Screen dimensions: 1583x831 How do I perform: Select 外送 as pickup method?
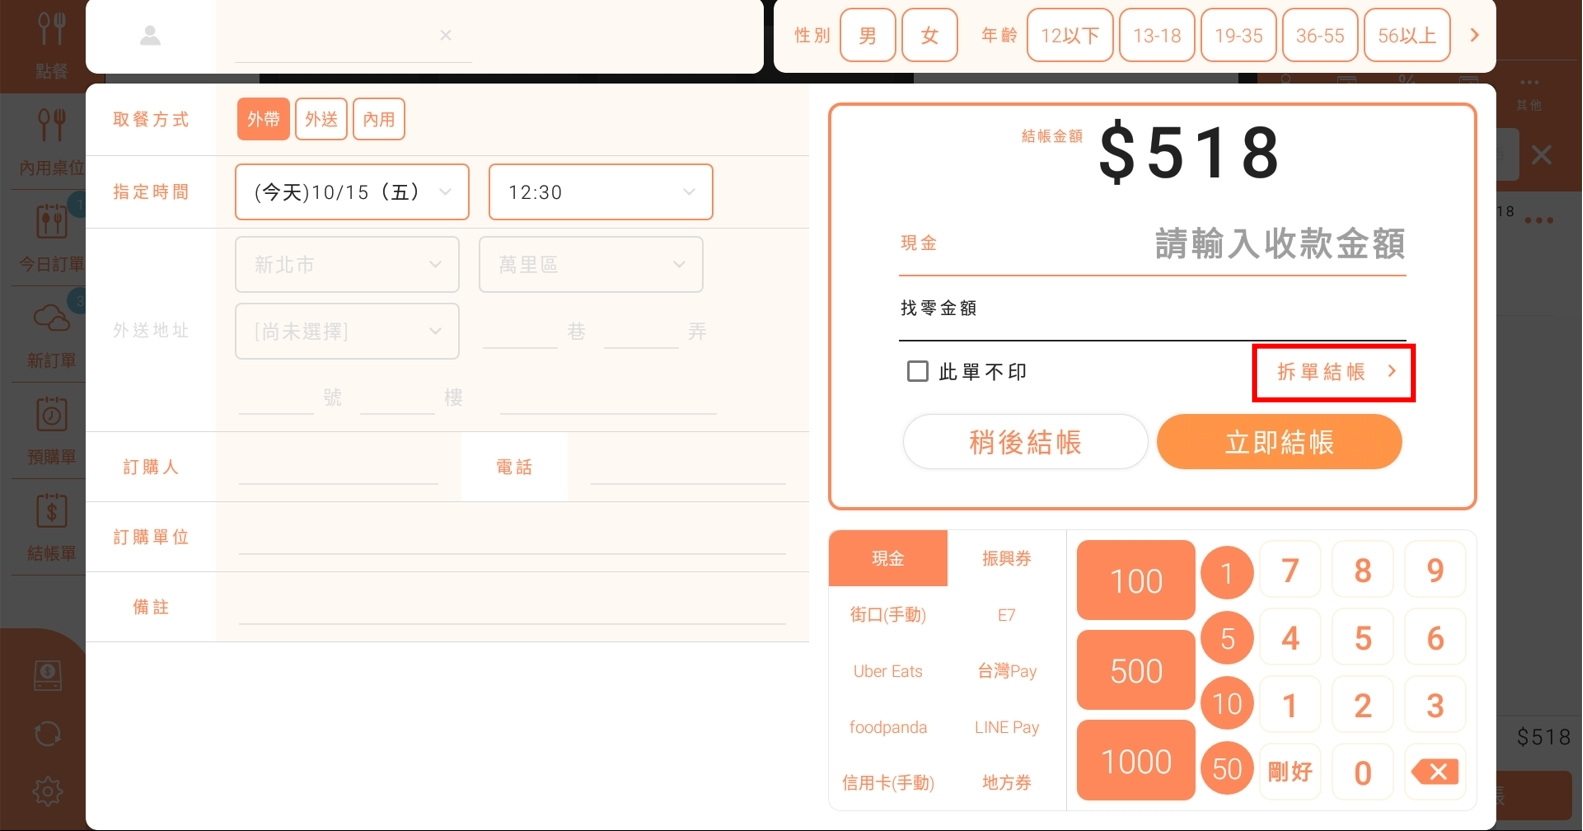coord(321,120)
